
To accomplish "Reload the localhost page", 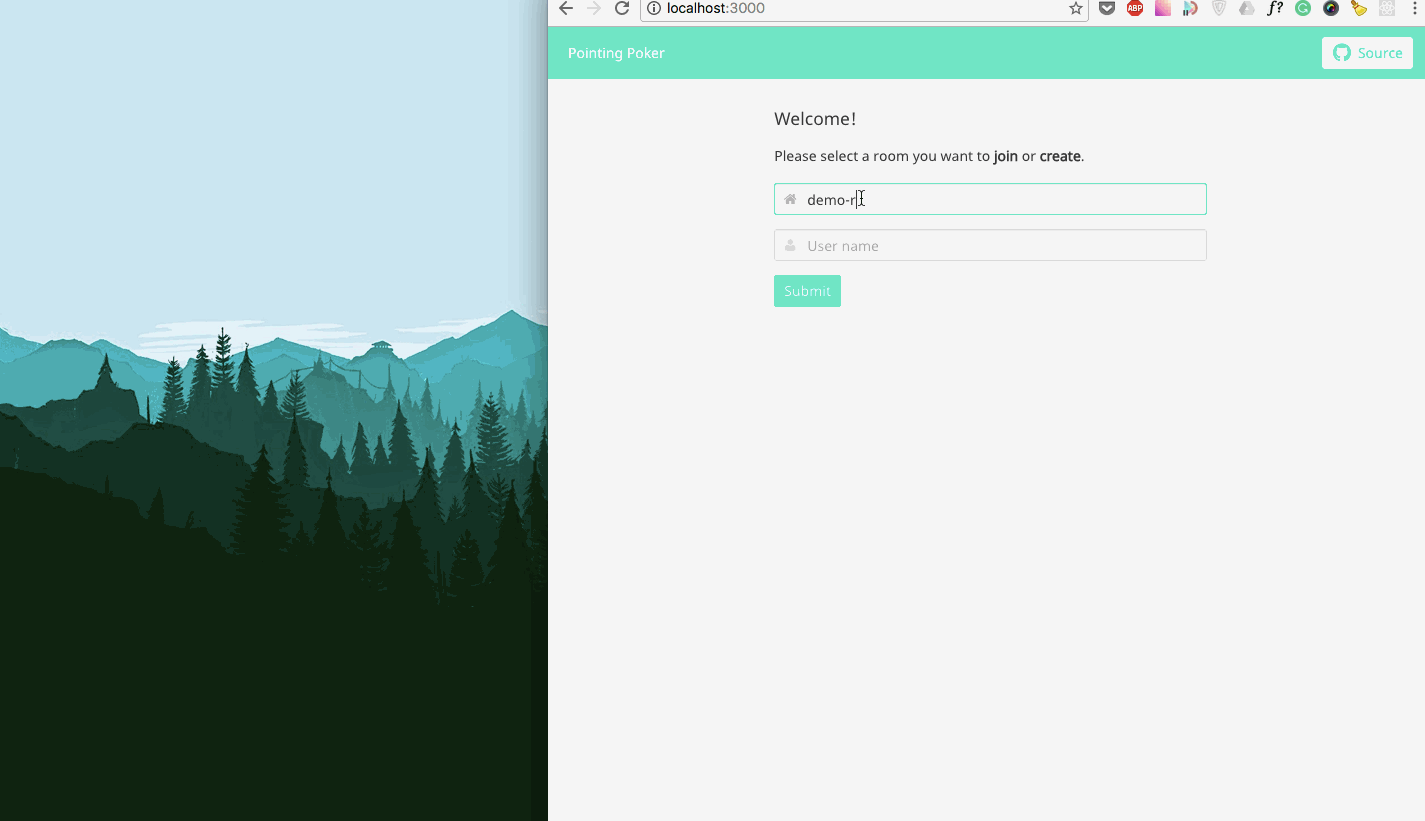I will pyautogui.click(x=622, y=9).
